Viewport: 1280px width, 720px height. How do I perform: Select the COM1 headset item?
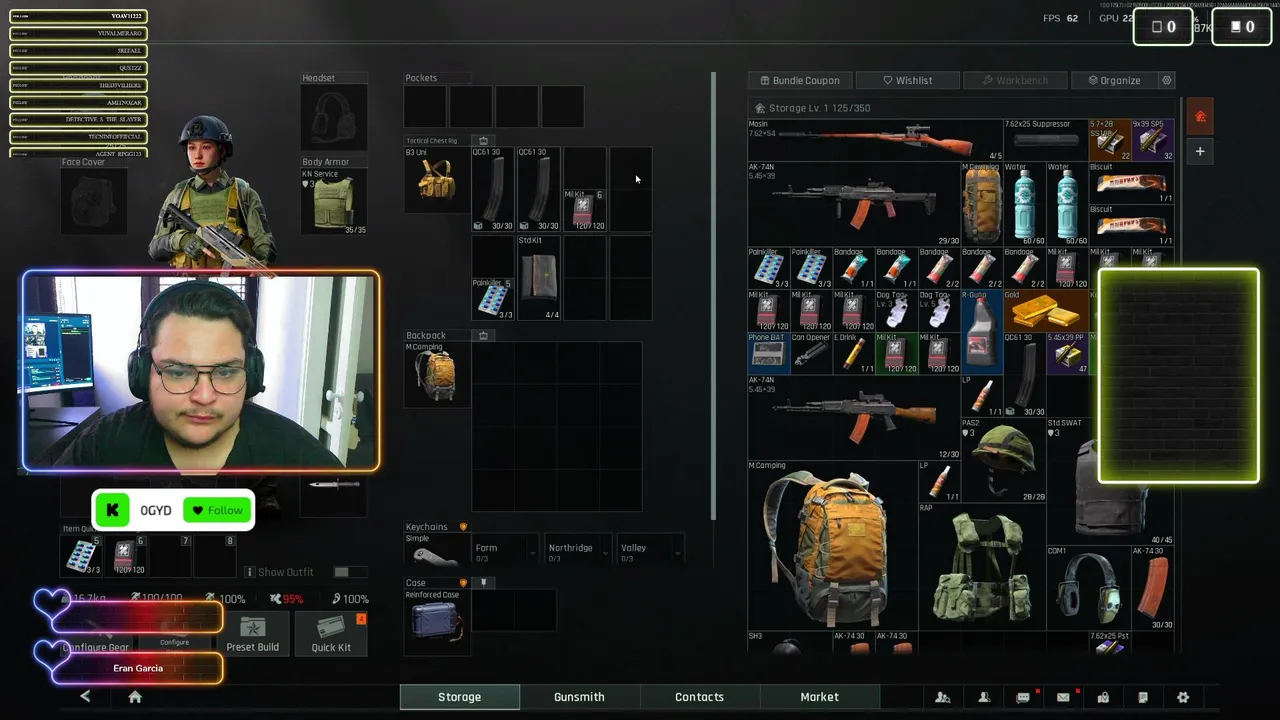tap(1088, 588)
